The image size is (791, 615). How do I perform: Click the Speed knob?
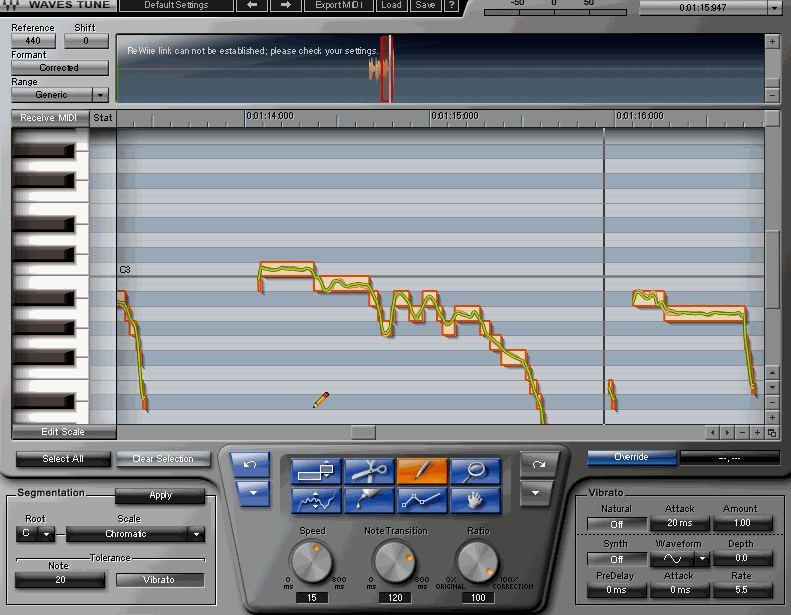click(x=312, y=562)
